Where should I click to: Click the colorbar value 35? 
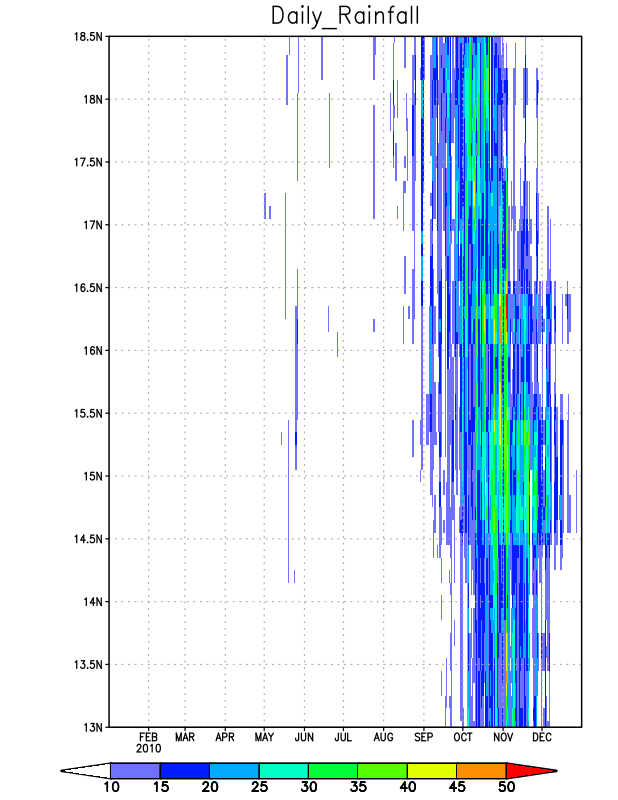[x=358, y=787]
